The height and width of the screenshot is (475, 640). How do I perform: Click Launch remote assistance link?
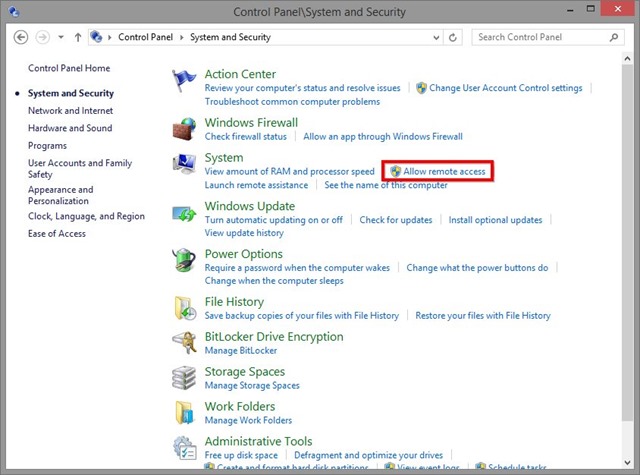pos(256,185)
